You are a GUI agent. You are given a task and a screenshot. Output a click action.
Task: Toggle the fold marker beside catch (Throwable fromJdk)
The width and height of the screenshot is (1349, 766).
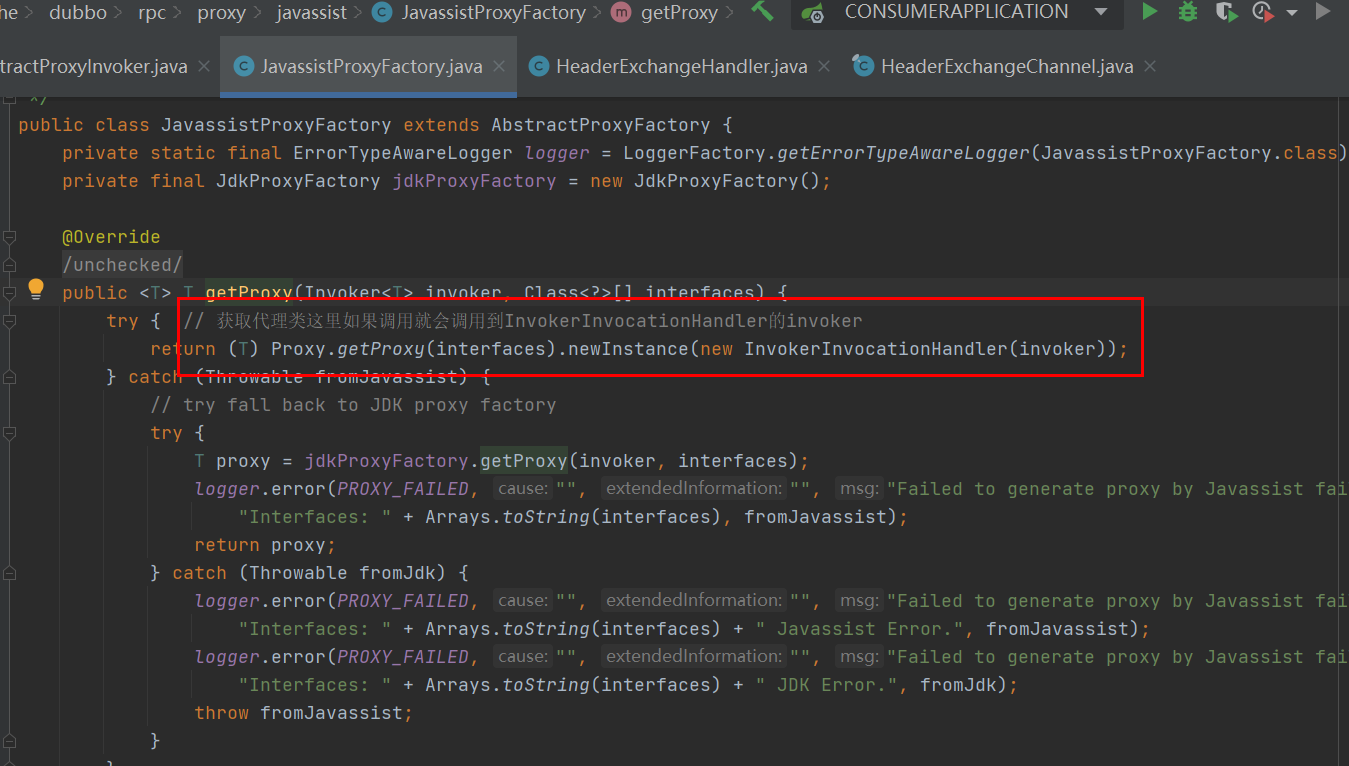[x=9, y=573]
